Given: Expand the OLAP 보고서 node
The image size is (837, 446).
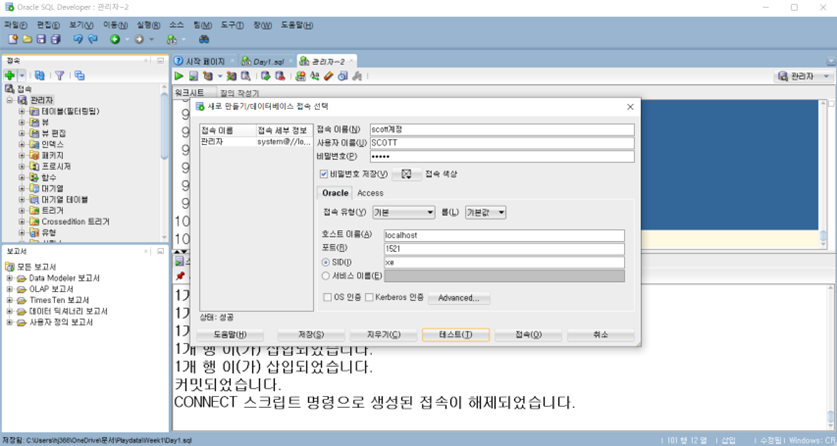Looking at the screenshot, I should click(9, 289).
